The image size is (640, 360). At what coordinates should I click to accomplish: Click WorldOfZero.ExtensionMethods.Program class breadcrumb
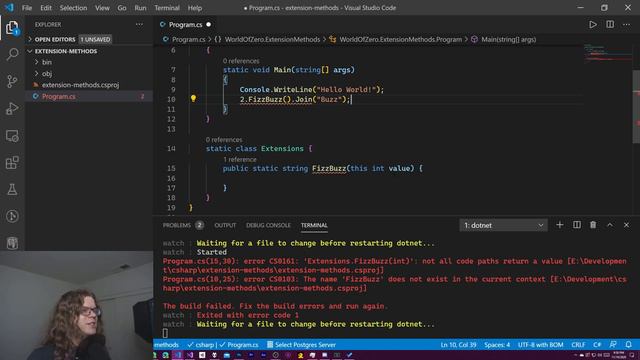point(400,40)
